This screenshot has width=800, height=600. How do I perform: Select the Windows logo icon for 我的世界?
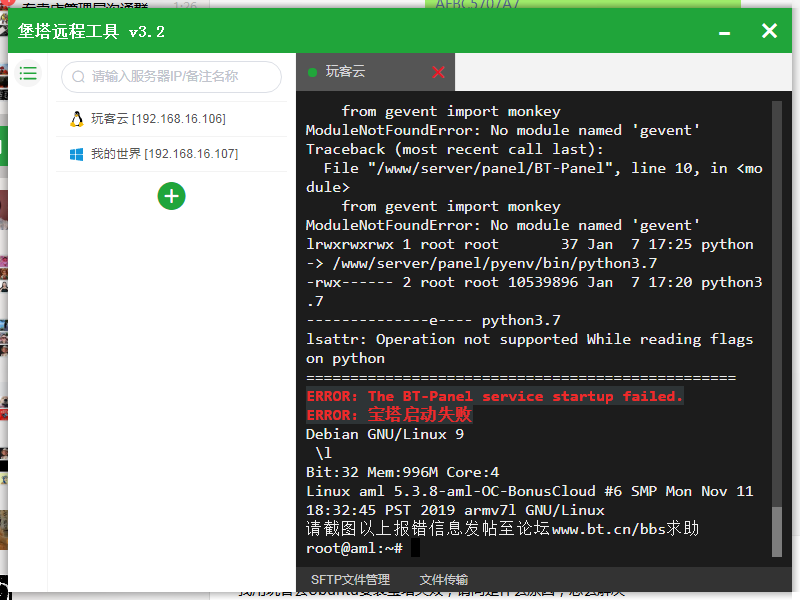tap(77, 154)
